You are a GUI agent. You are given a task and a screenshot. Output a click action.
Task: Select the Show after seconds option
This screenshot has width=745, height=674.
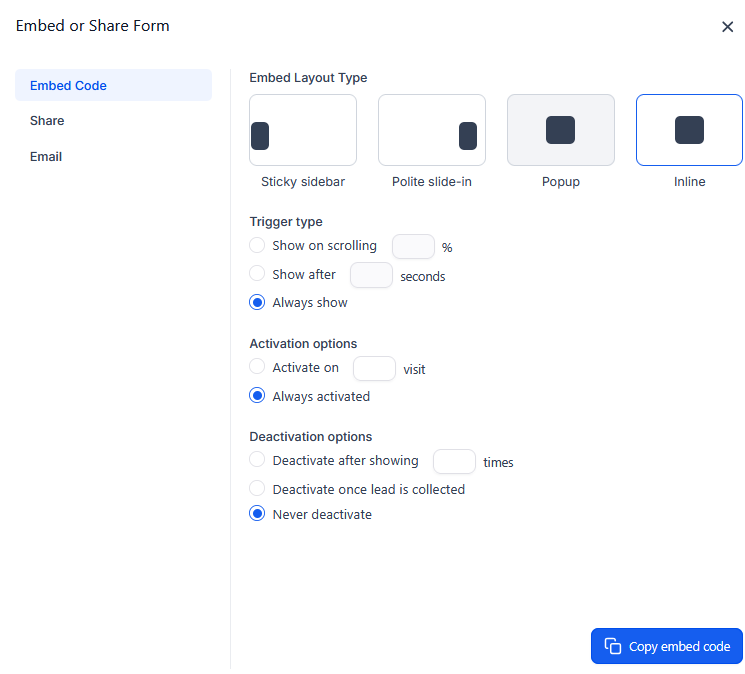coord(257,274)
